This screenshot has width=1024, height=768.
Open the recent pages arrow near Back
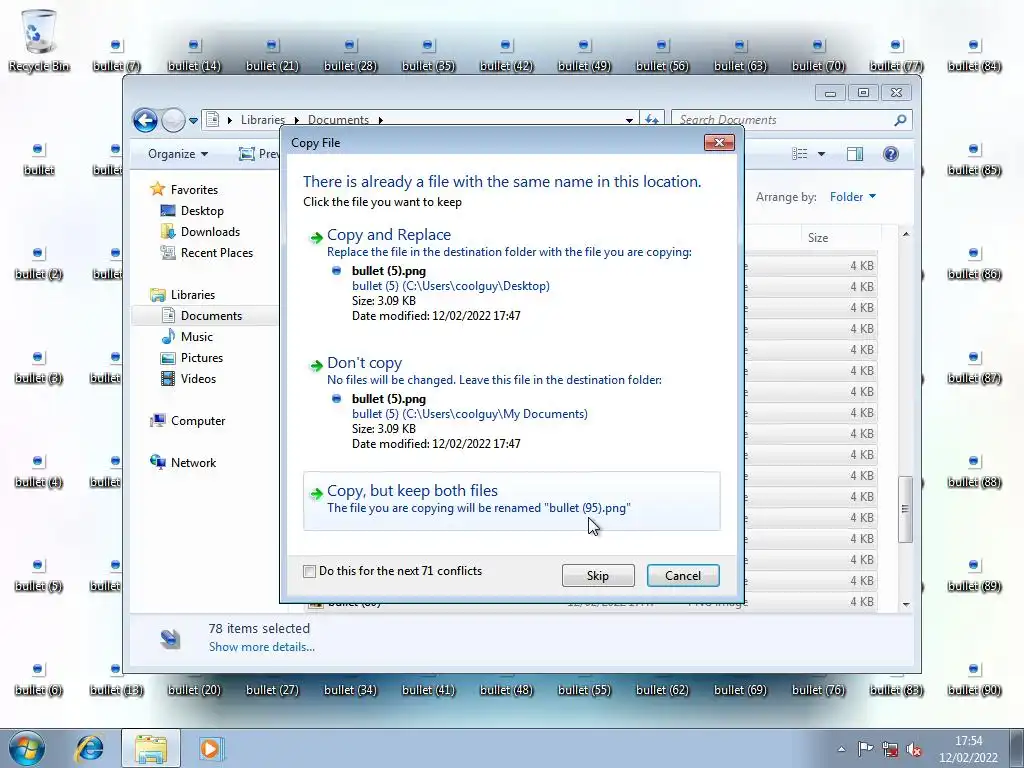193,121
